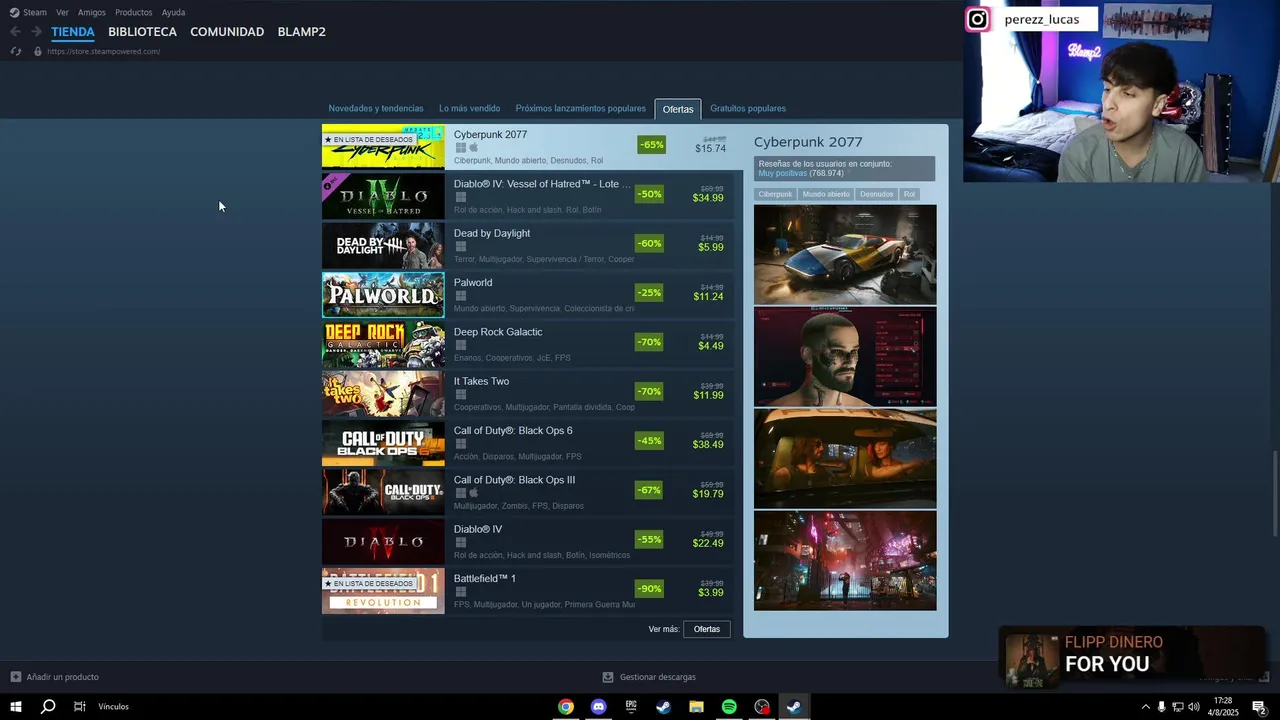The width and height of the screenshot is (1280, 720).
Task: Open Discord from the taskbar
Action: [598, 707]
